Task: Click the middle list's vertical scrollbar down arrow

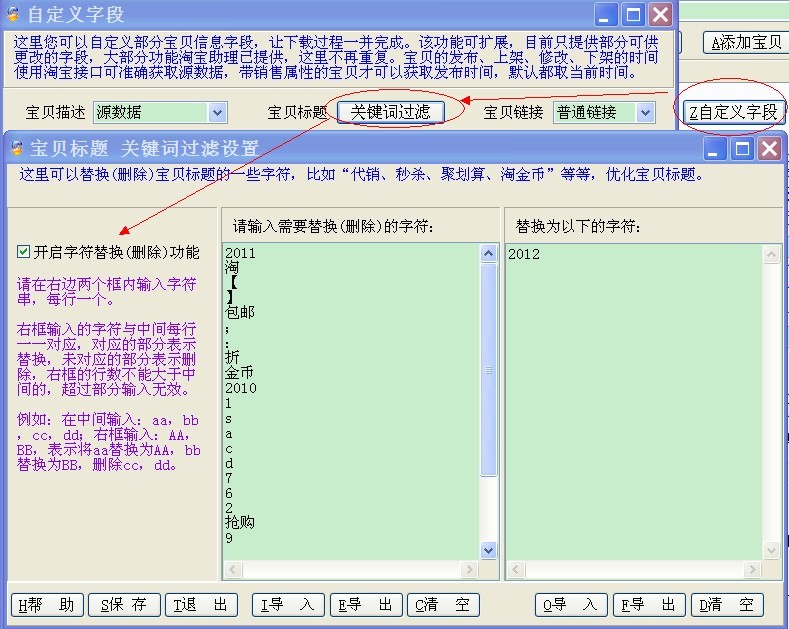Action: tap(489, 550)
